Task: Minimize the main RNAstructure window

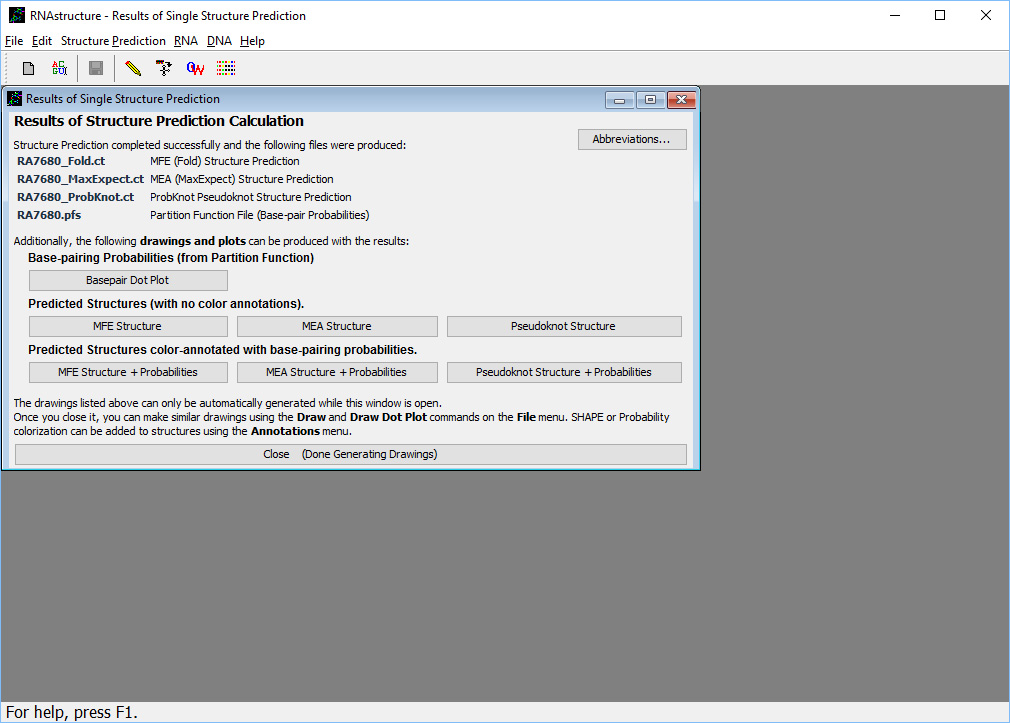Action: (895, 15)
